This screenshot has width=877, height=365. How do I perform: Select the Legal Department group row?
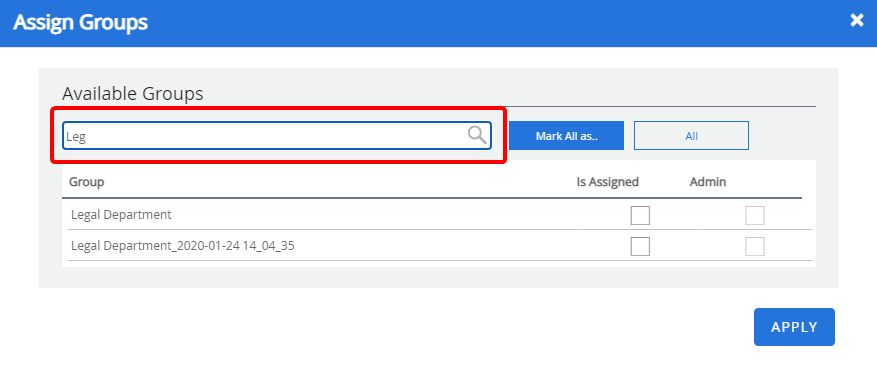(x=440, y=215)
